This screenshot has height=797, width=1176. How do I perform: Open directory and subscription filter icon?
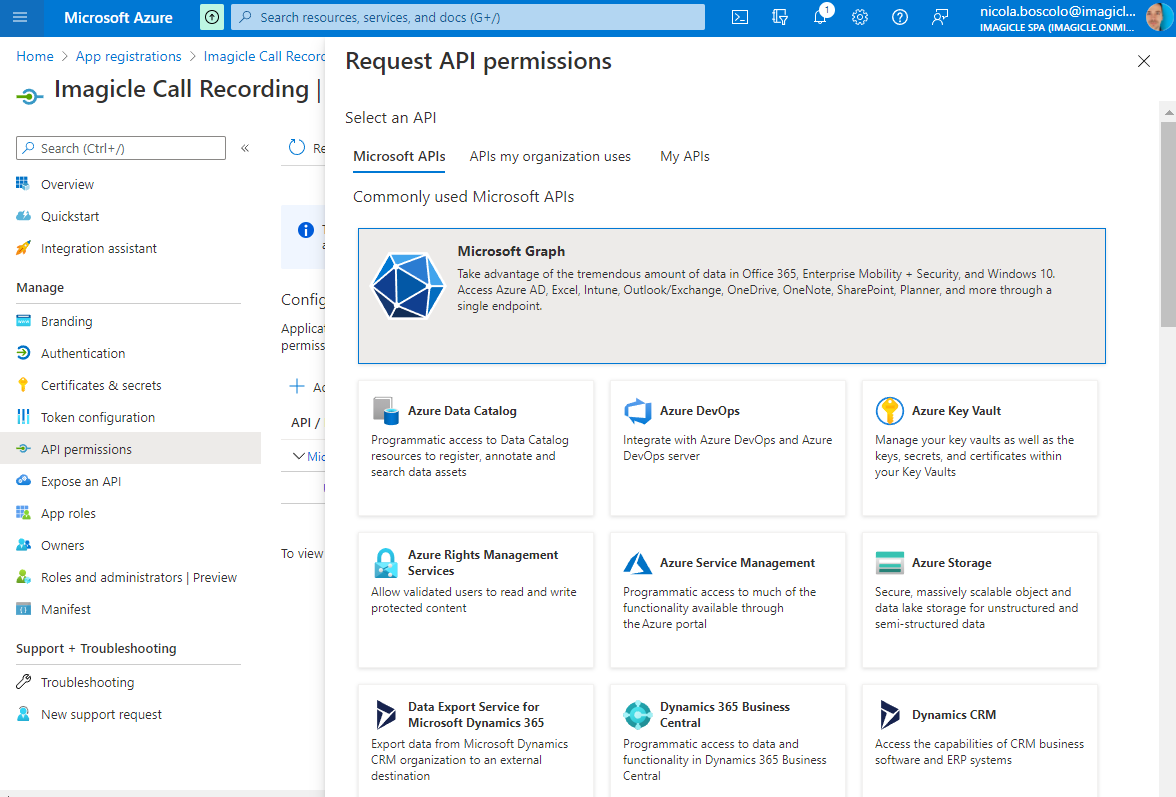[x=780, y=17]
